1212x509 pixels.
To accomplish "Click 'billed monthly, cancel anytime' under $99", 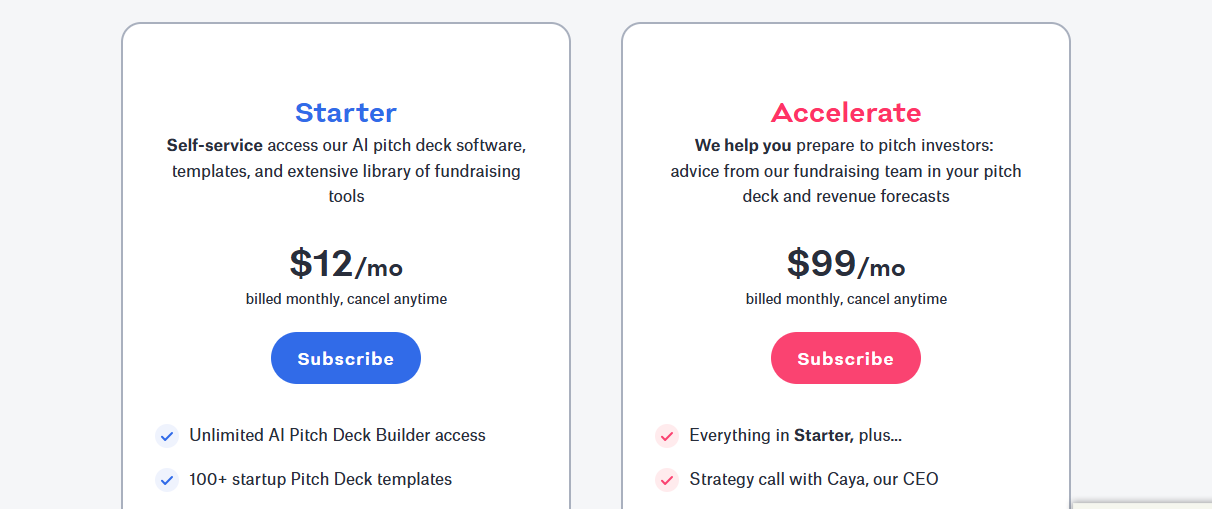I will pyautogui.click(x=846, y=299).
